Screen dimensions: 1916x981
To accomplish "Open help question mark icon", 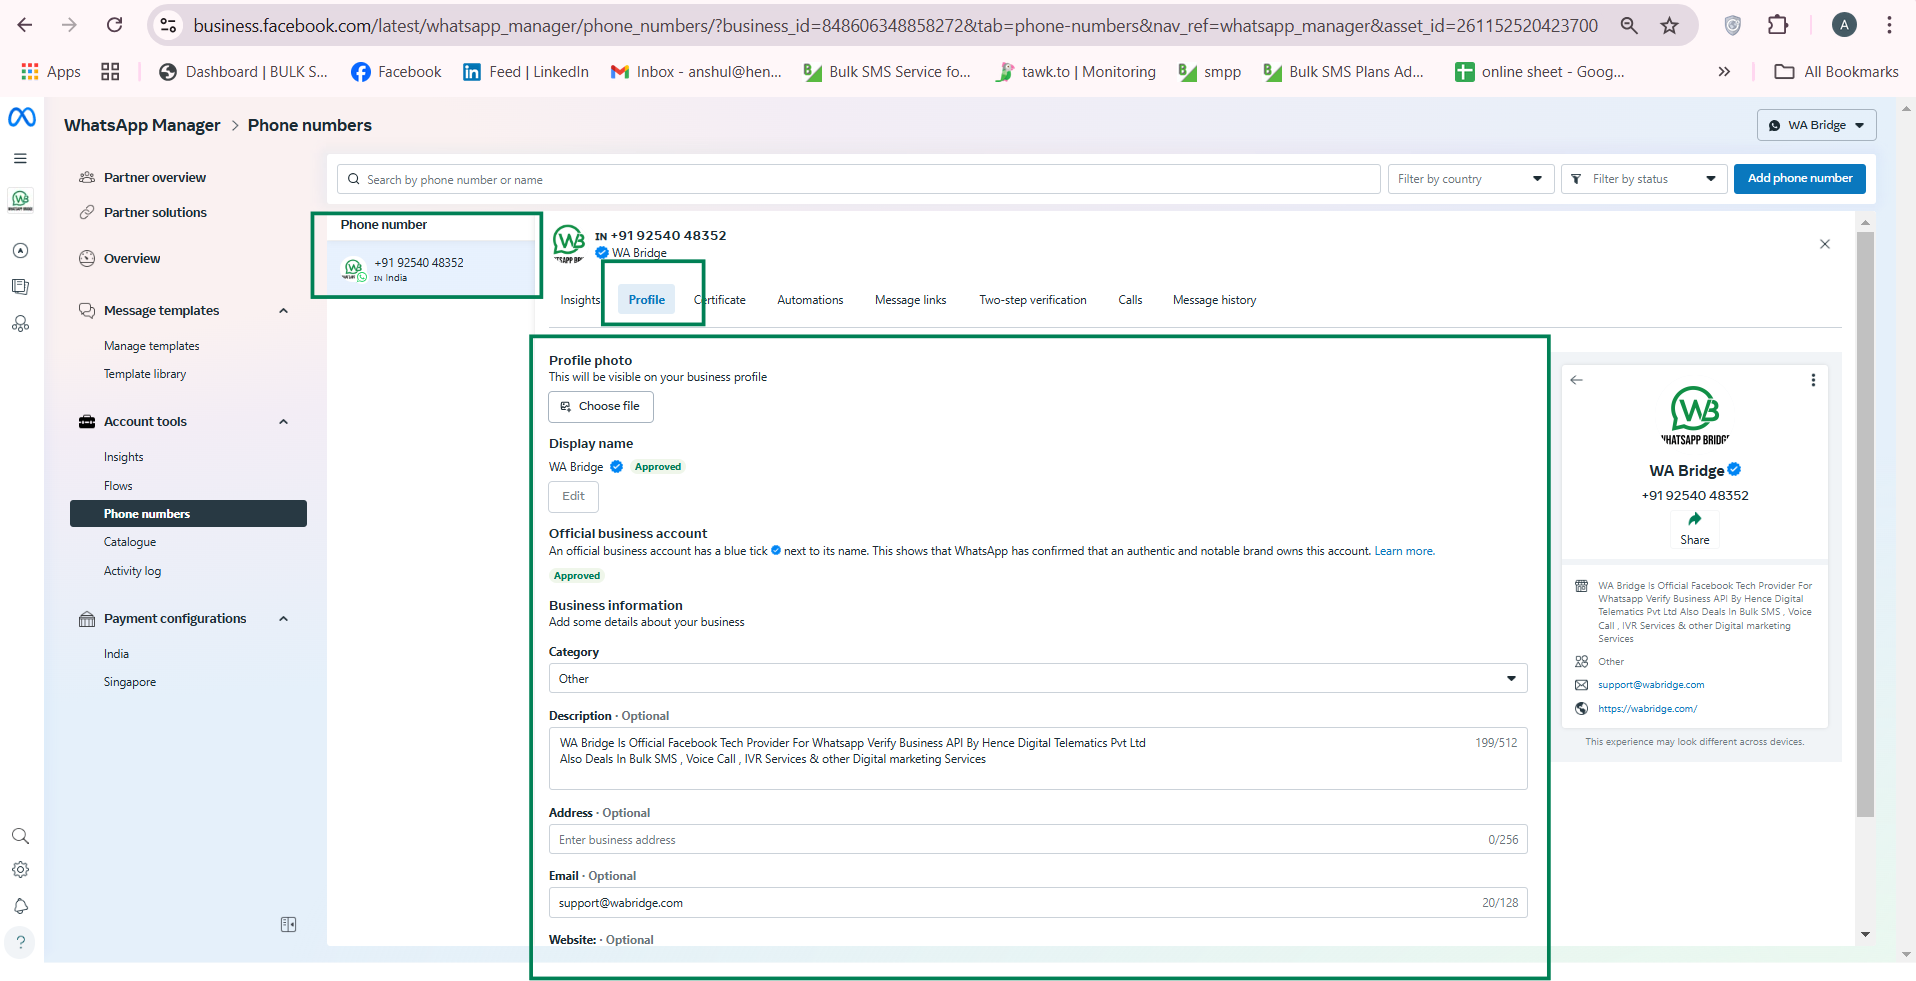I will tap(20, 942).
